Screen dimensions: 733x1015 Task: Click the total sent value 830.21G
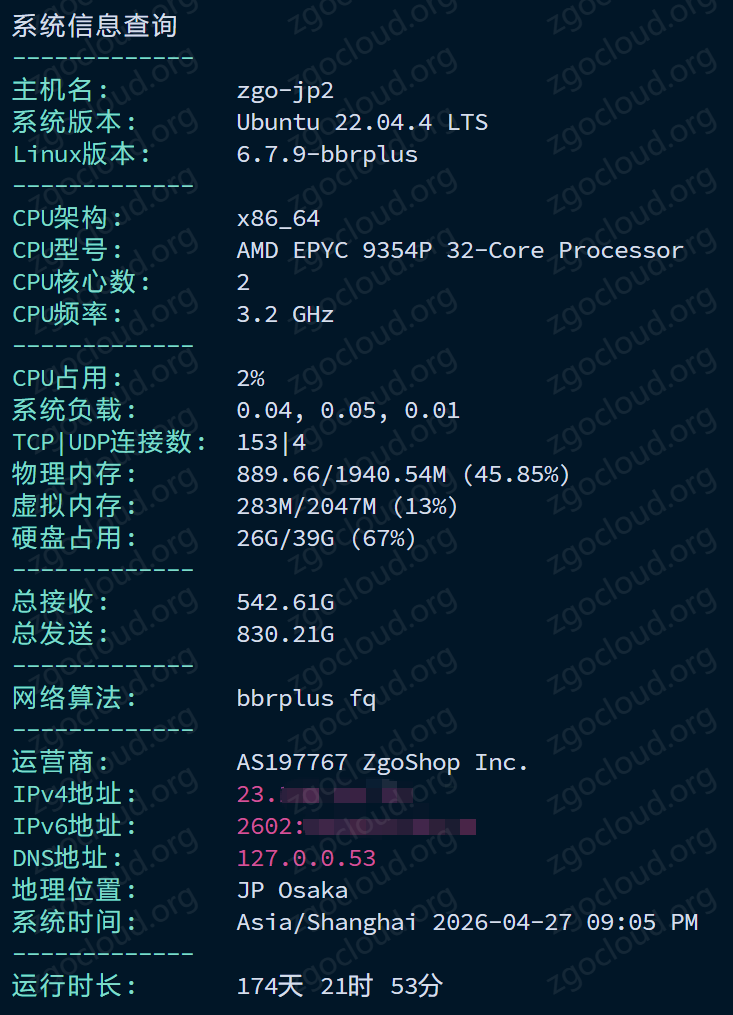286,634
